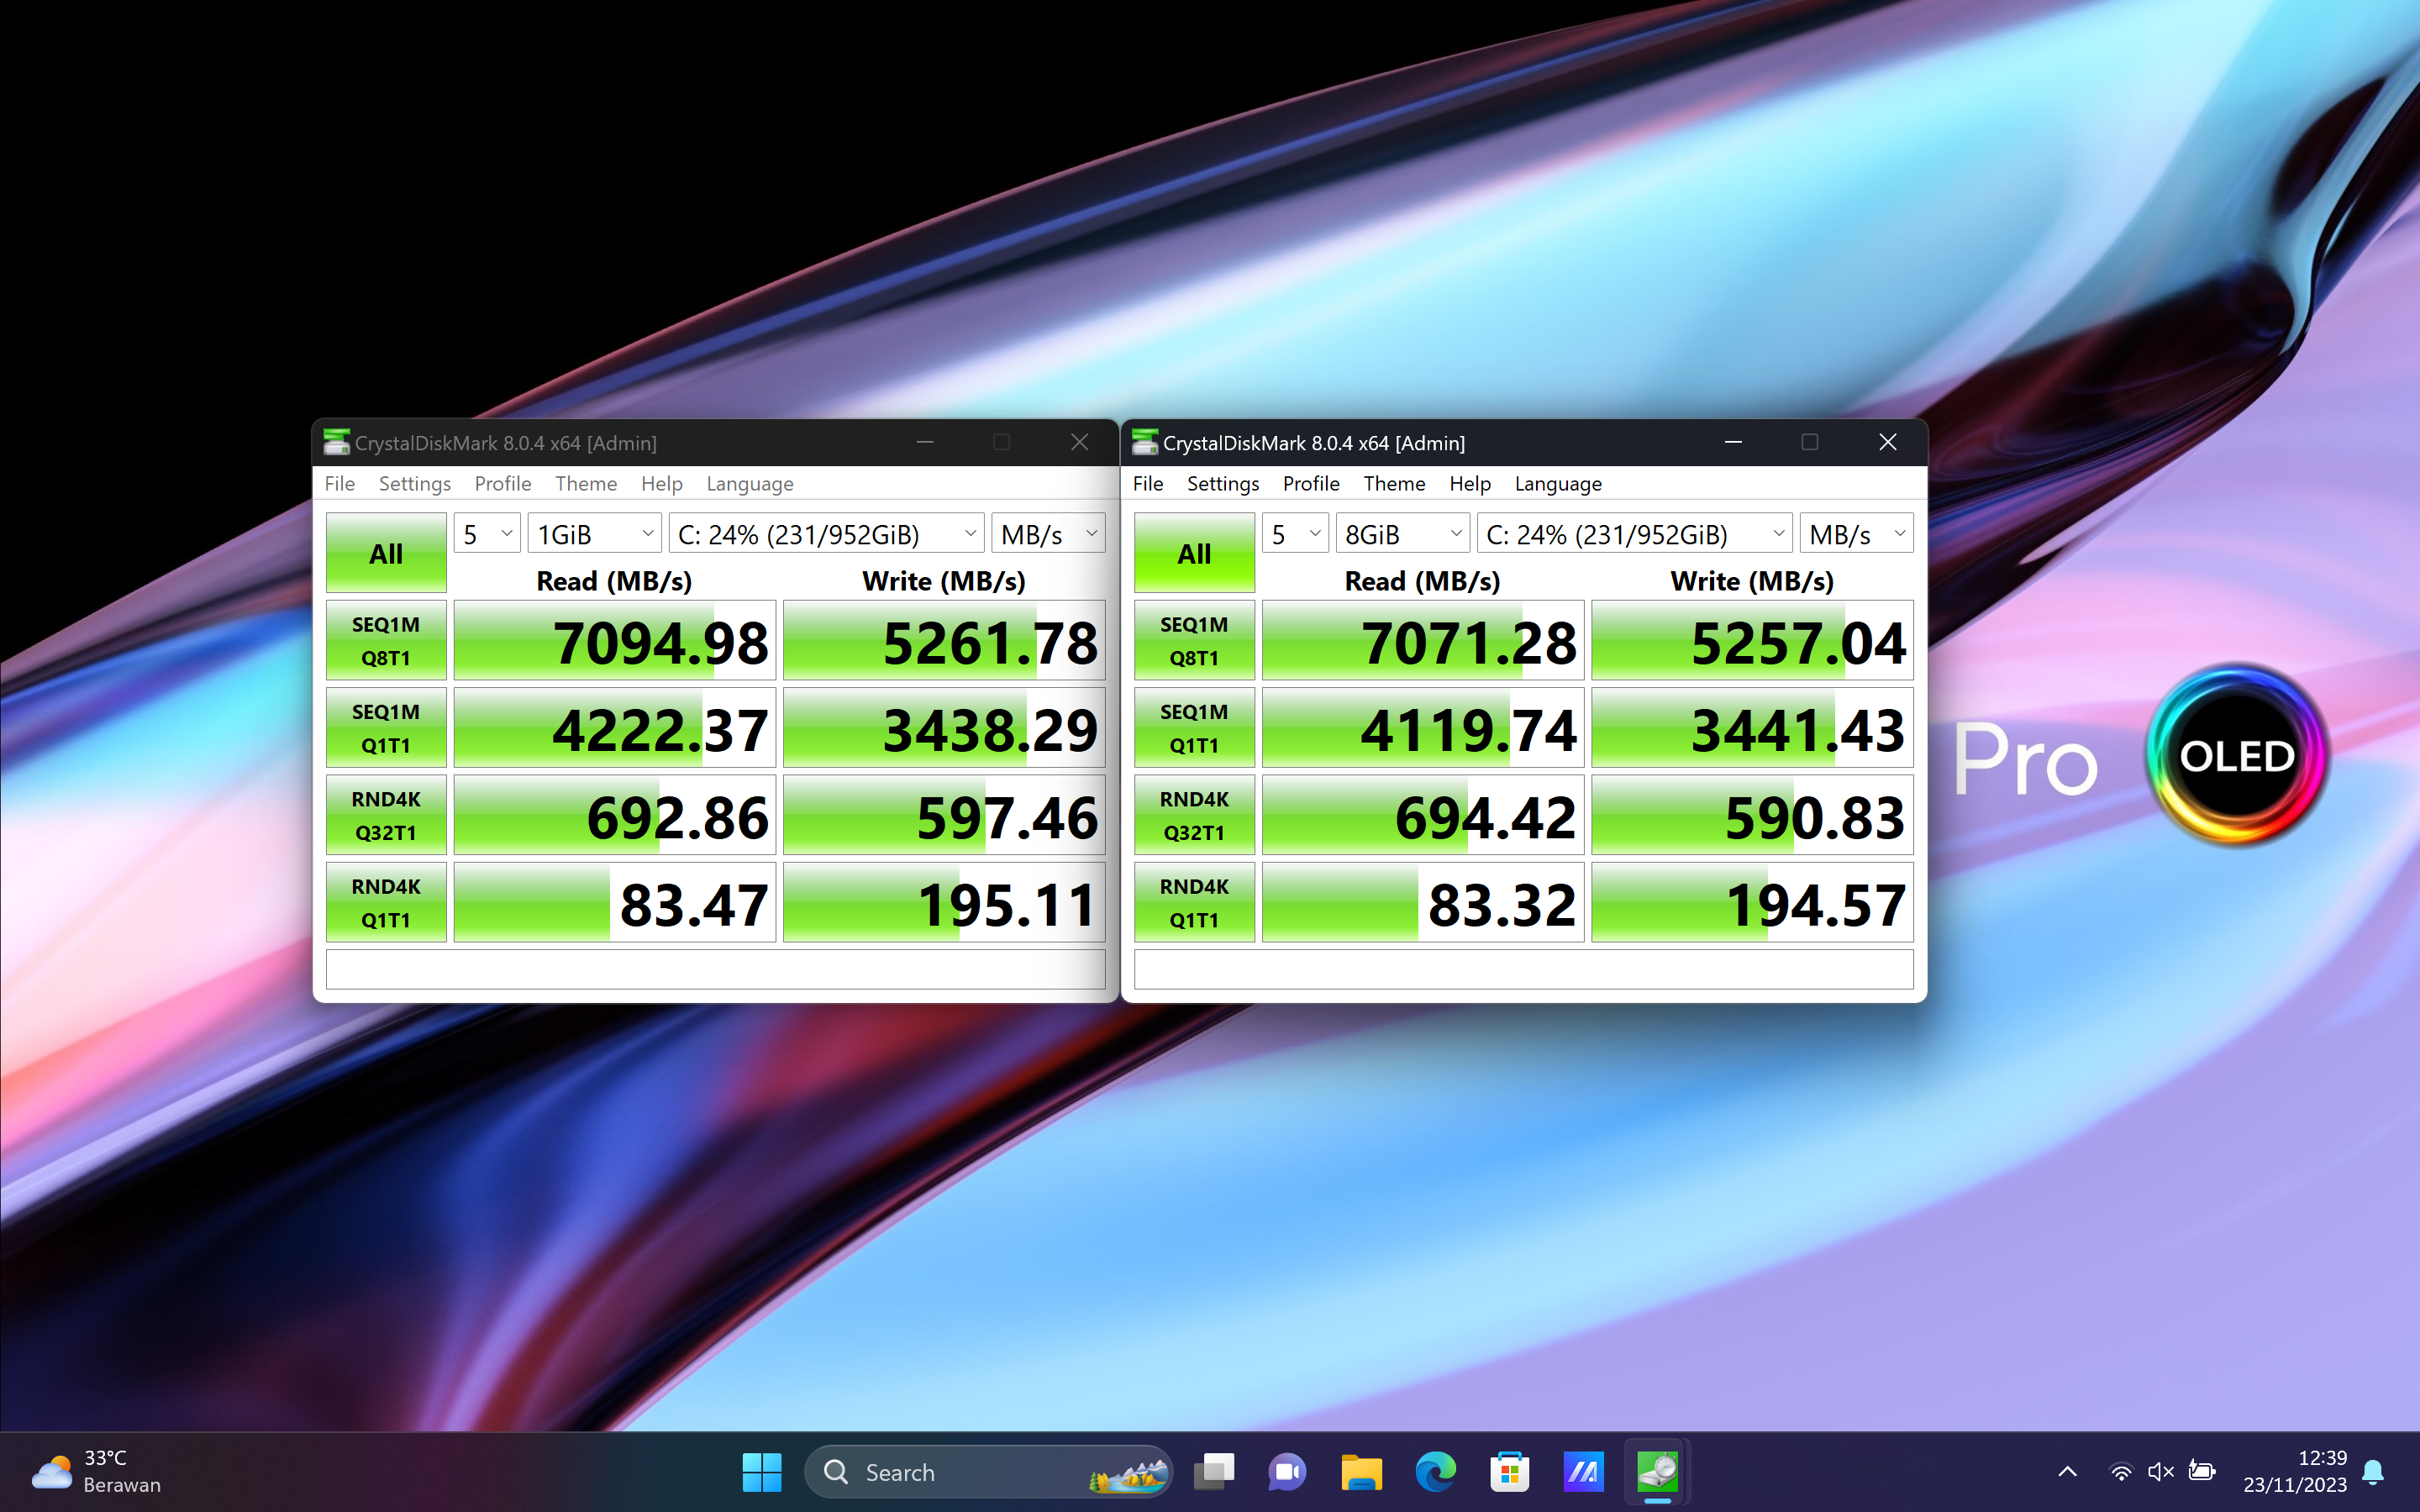This screenshot has width=2420, height=1512.
Task: Show hidden tray icons chevron
Action: 2067,1472
